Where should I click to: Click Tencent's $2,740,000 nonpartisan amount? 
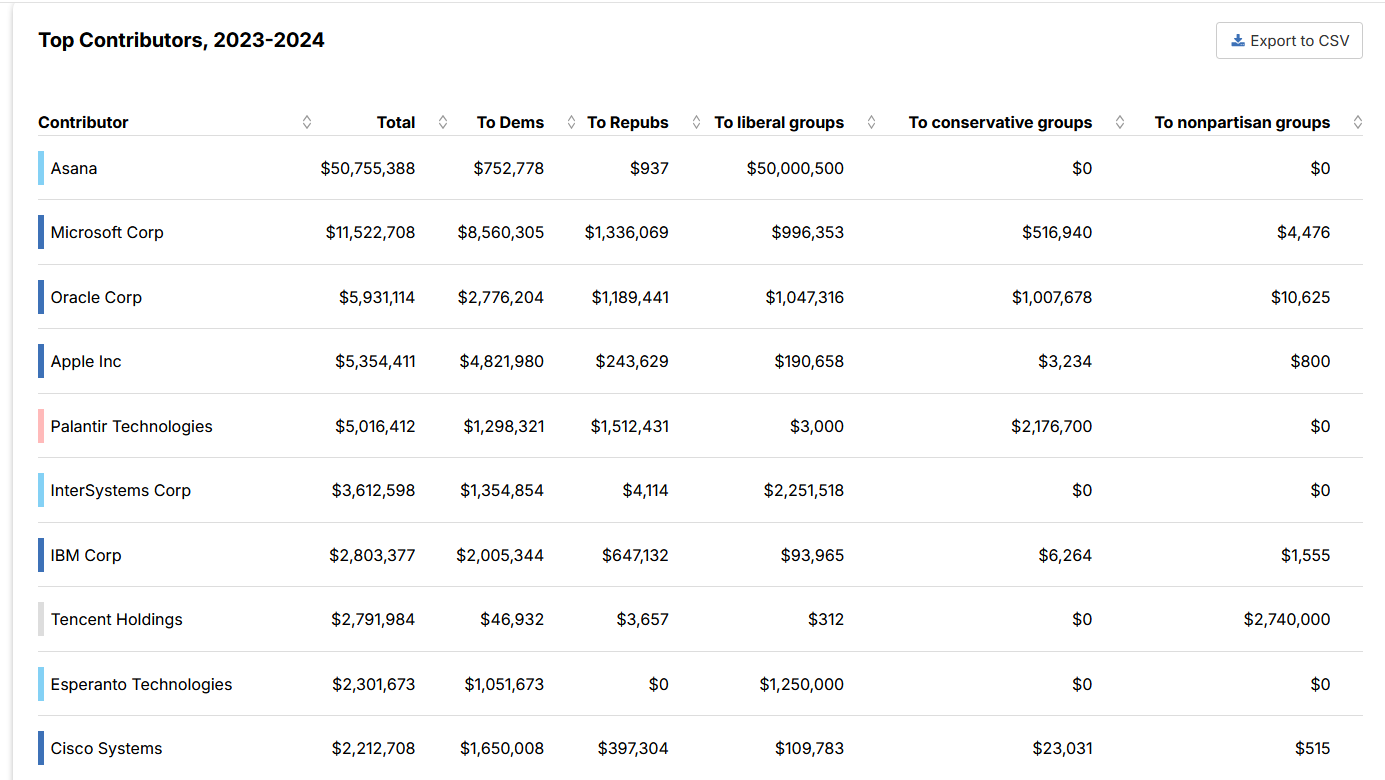pos(1286,619)
